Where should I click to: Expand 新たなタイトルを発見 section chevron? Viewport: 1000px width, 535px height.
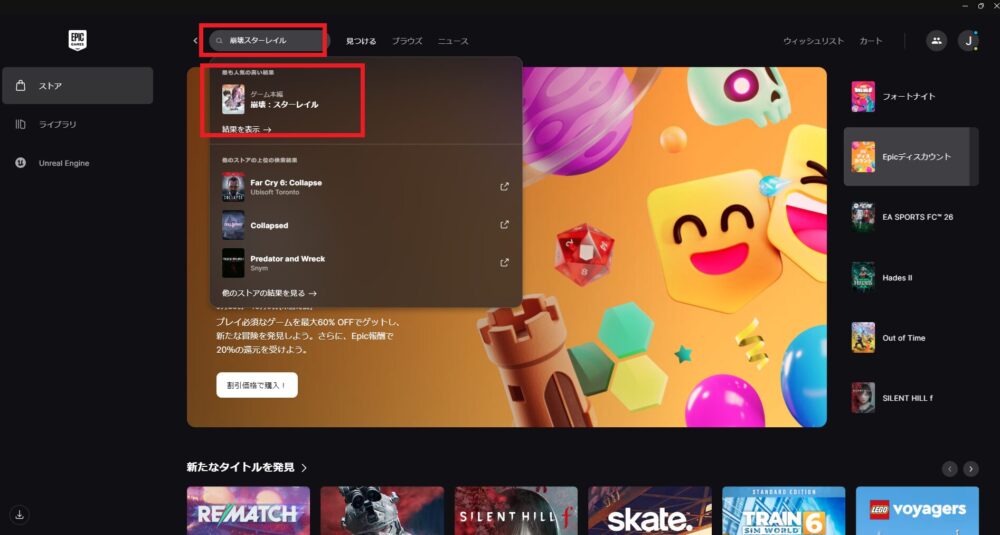coord(304,467)
